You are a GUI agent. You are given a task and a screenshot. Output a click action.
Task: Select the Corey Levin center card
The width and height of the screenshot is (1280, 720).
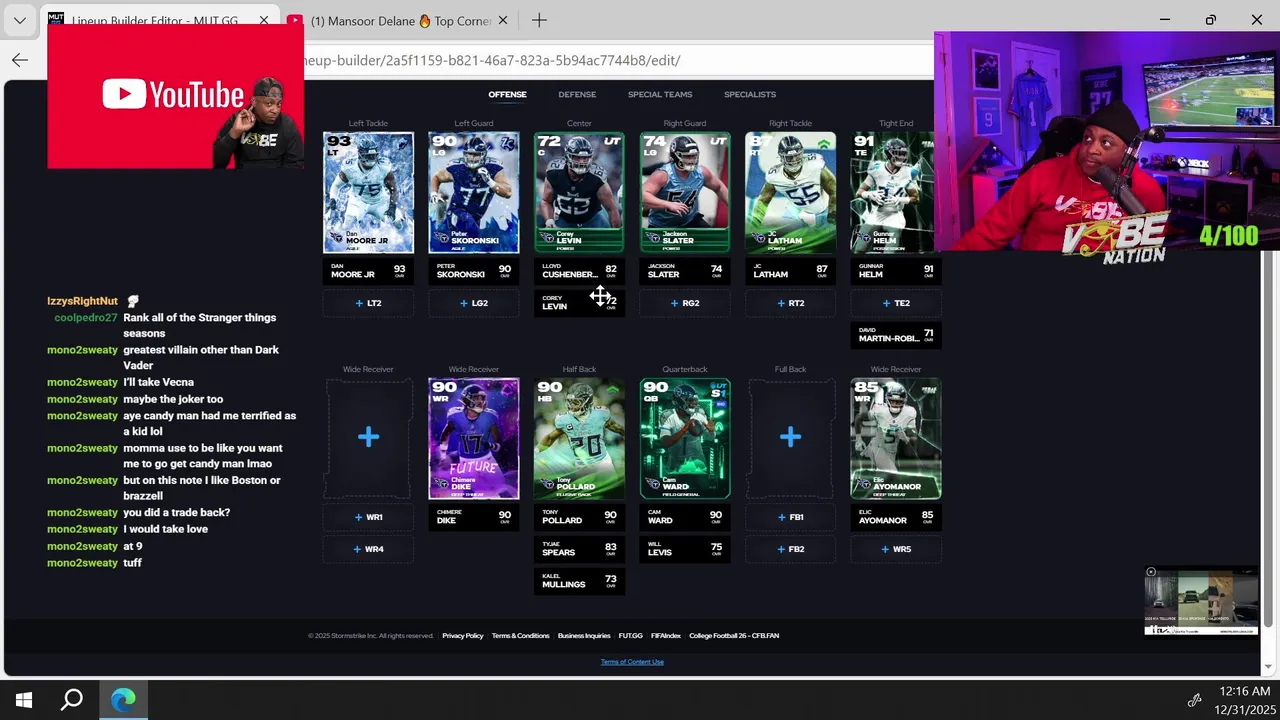pos(579,193)
